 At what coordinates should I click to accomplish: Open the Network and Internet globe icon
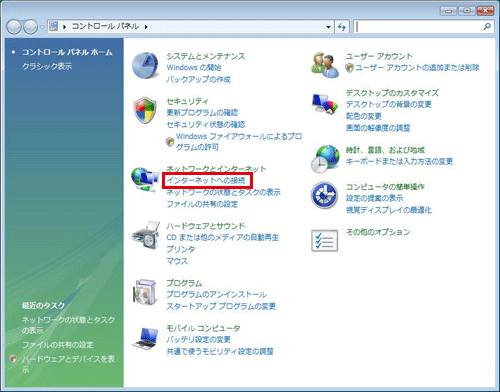[x=145, y=180]
